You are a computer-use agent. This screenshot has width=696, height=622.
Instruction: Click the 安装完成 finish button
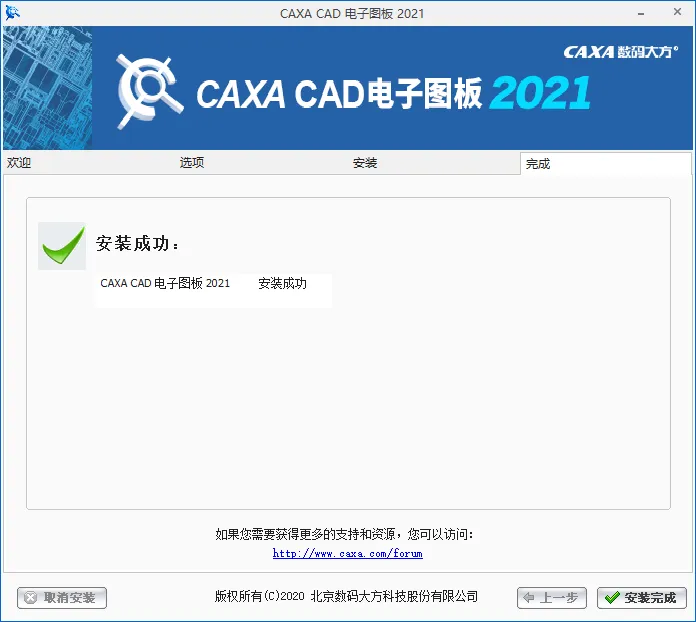pos(641,598)
